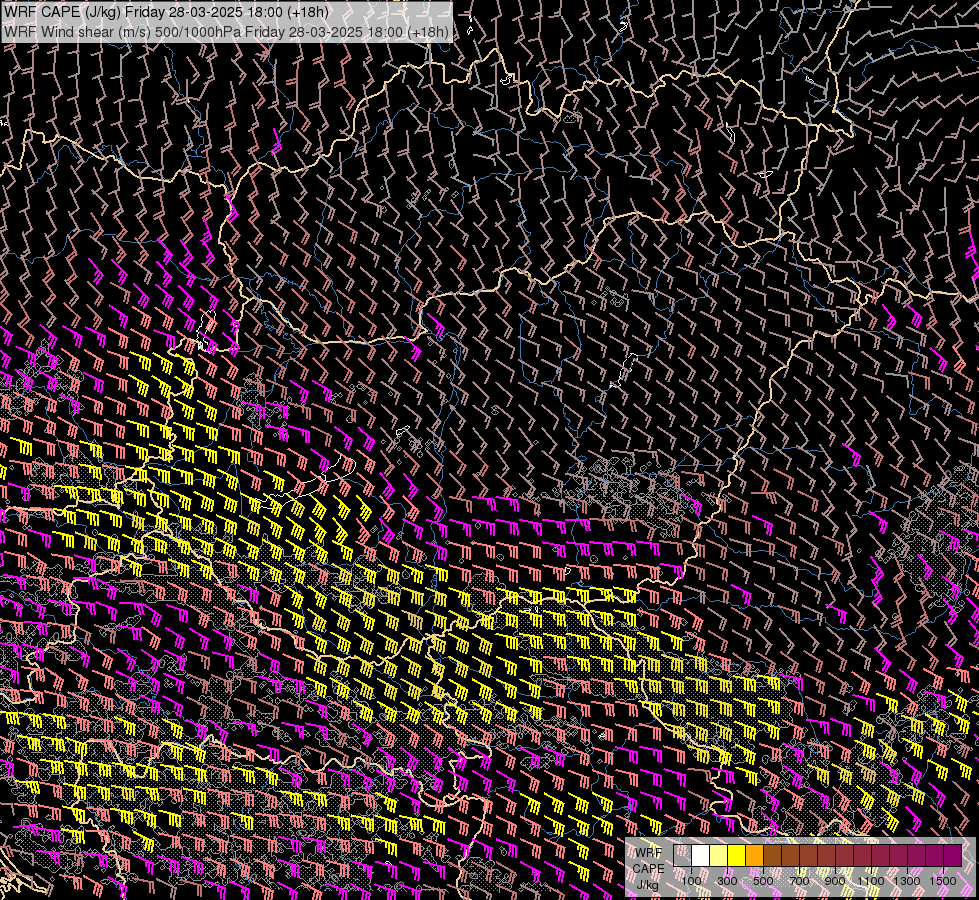Select the bright yellow CAPE legend swatch

coord(737,855)
